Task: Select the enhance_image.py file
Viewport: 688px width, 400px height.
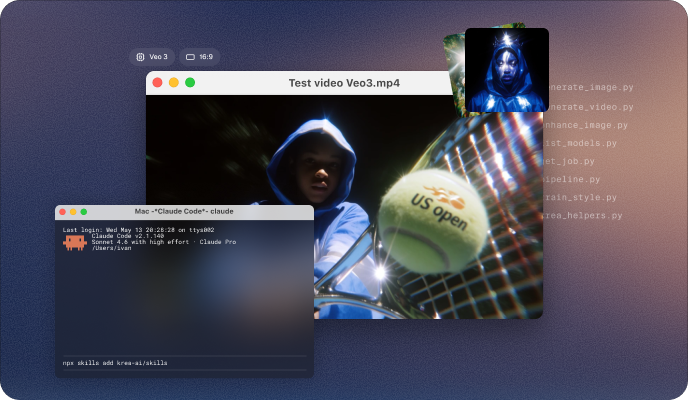Action: click(586, 125)
